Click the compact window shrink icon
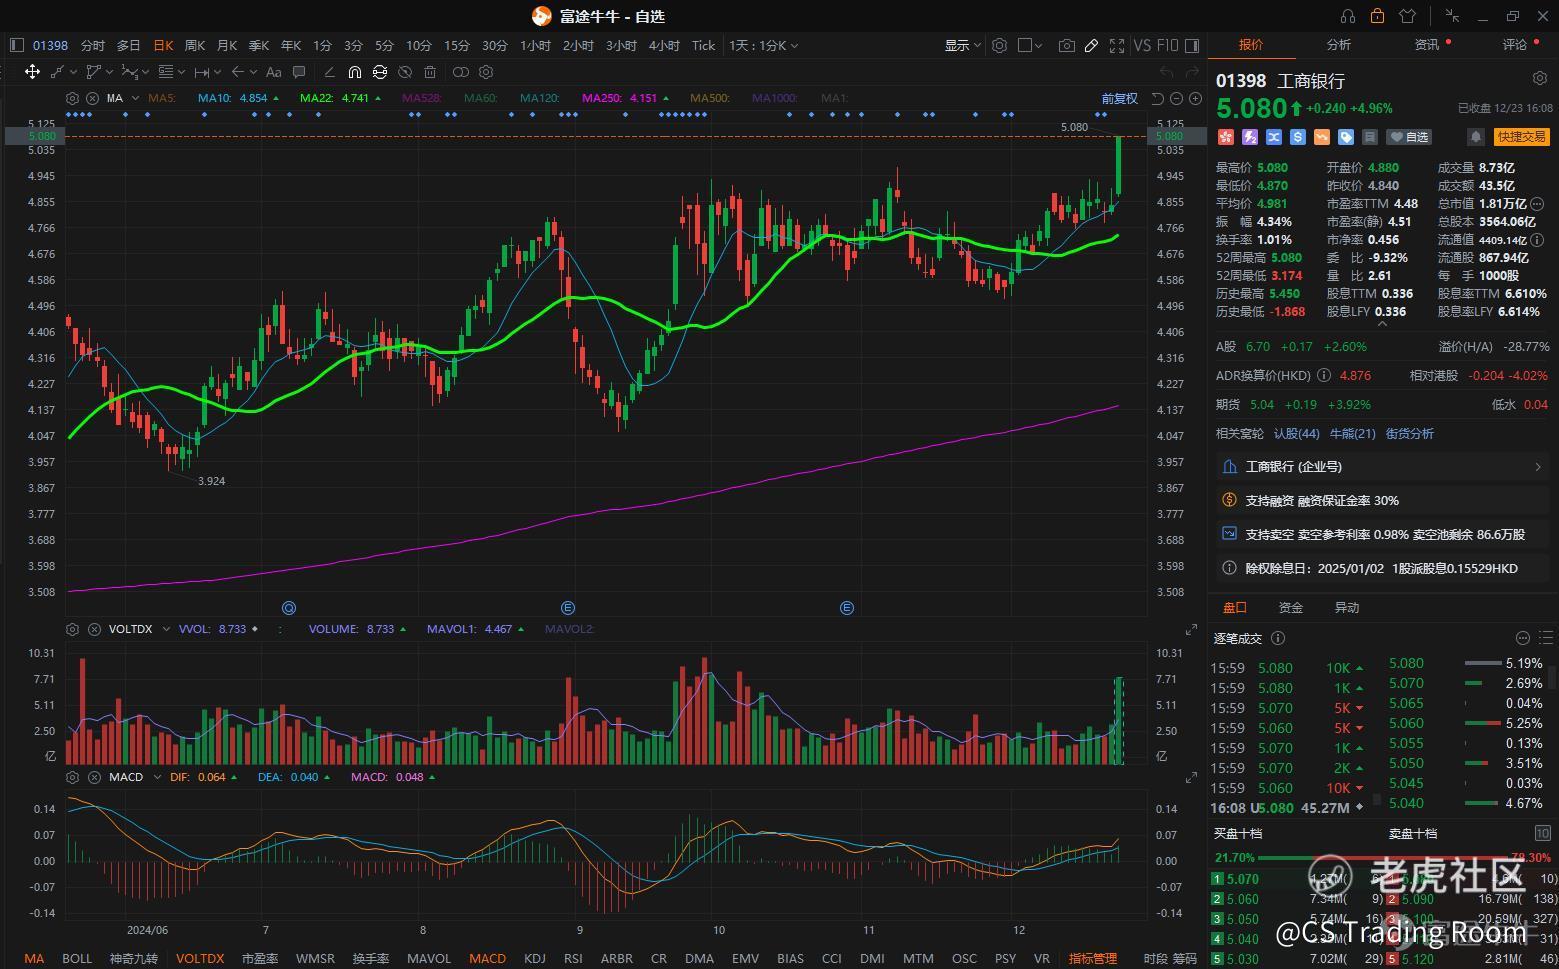Image resolution: width=1559 pixels, height=969 pixels. tap(1452, 16)
